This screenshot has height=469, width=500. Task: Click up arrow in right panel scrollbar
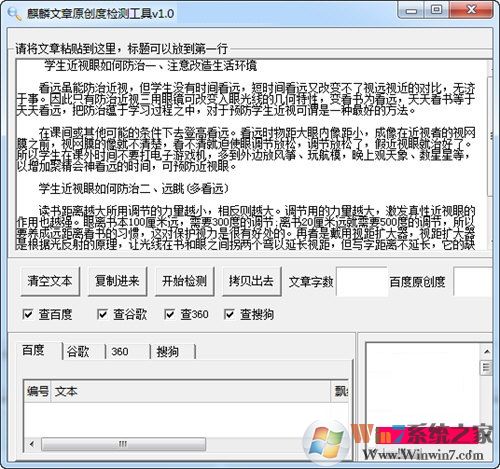[x=486, y=351]
